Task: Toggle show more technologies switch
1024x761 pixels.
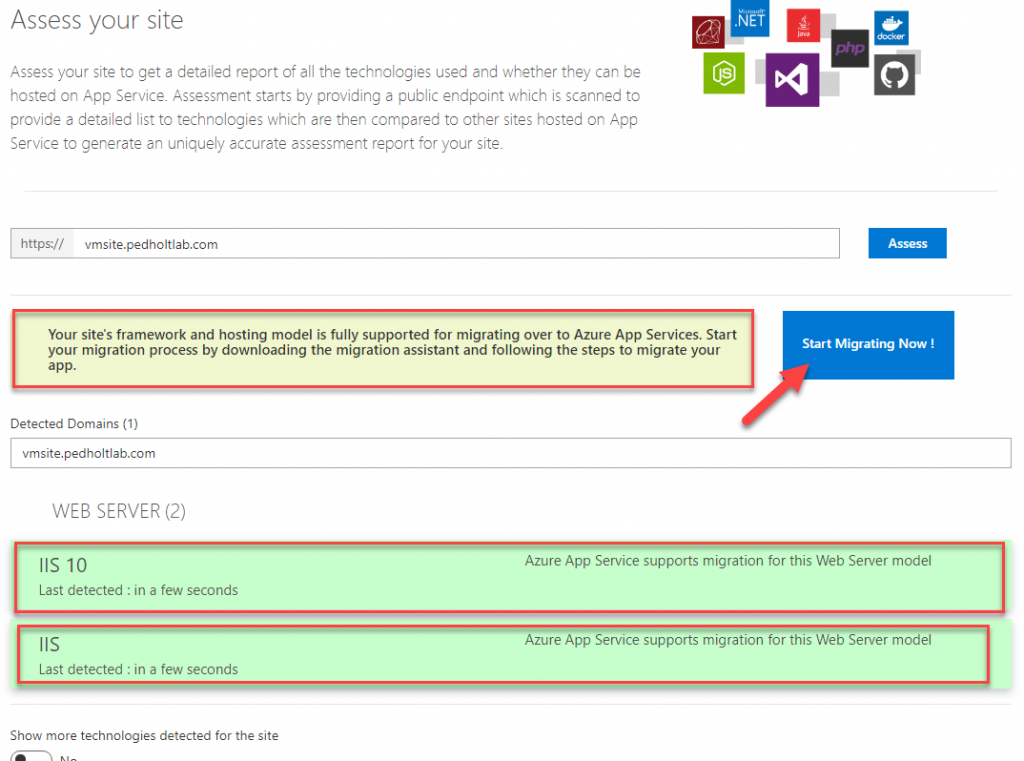Action: pos(31,756)
